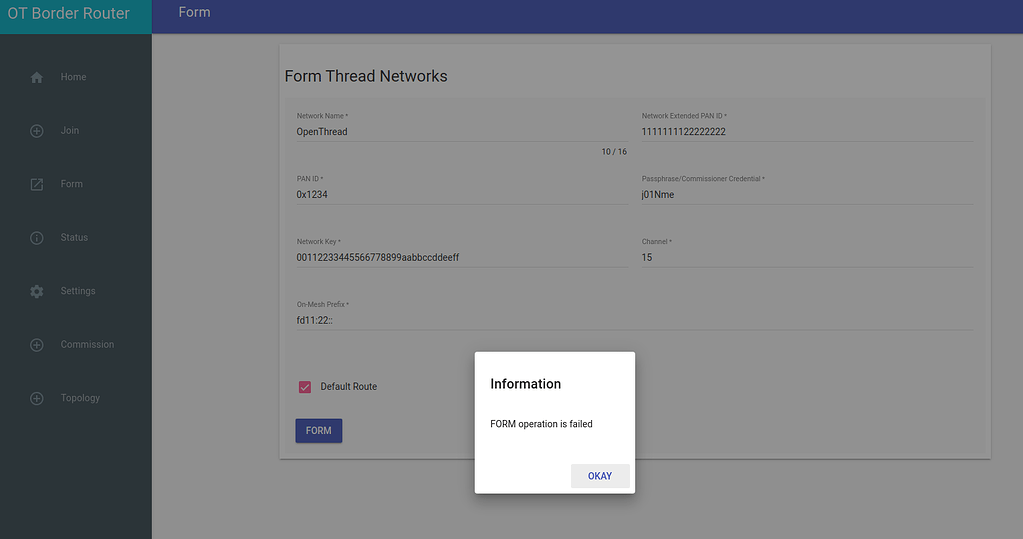Open the Topology menu label
Viewport: 1023px width, 539px height.
tap(80, 398)
